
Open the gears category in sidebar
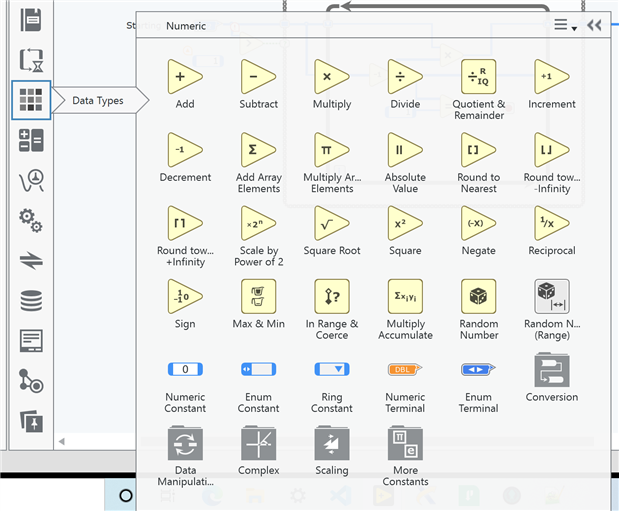pyautogui.click(x=31, y=220)
